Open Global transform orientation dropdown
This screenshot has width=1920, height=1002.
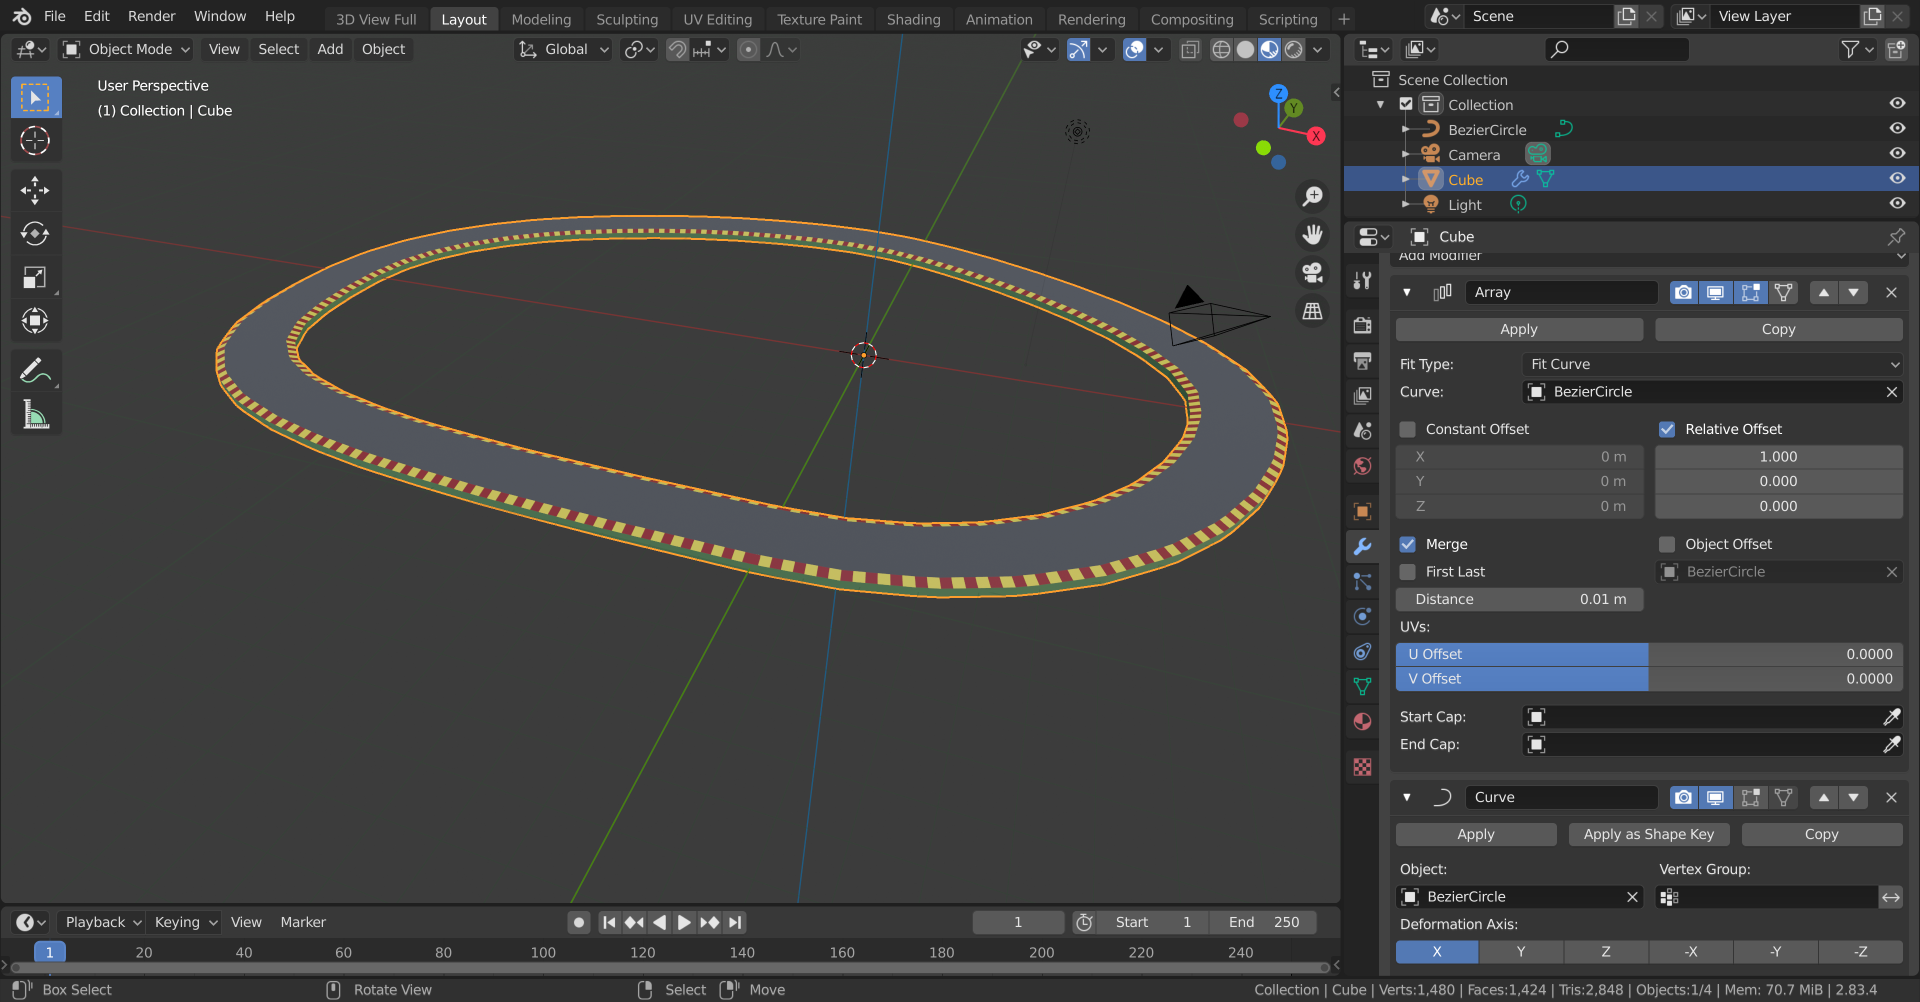click(563, 49)
